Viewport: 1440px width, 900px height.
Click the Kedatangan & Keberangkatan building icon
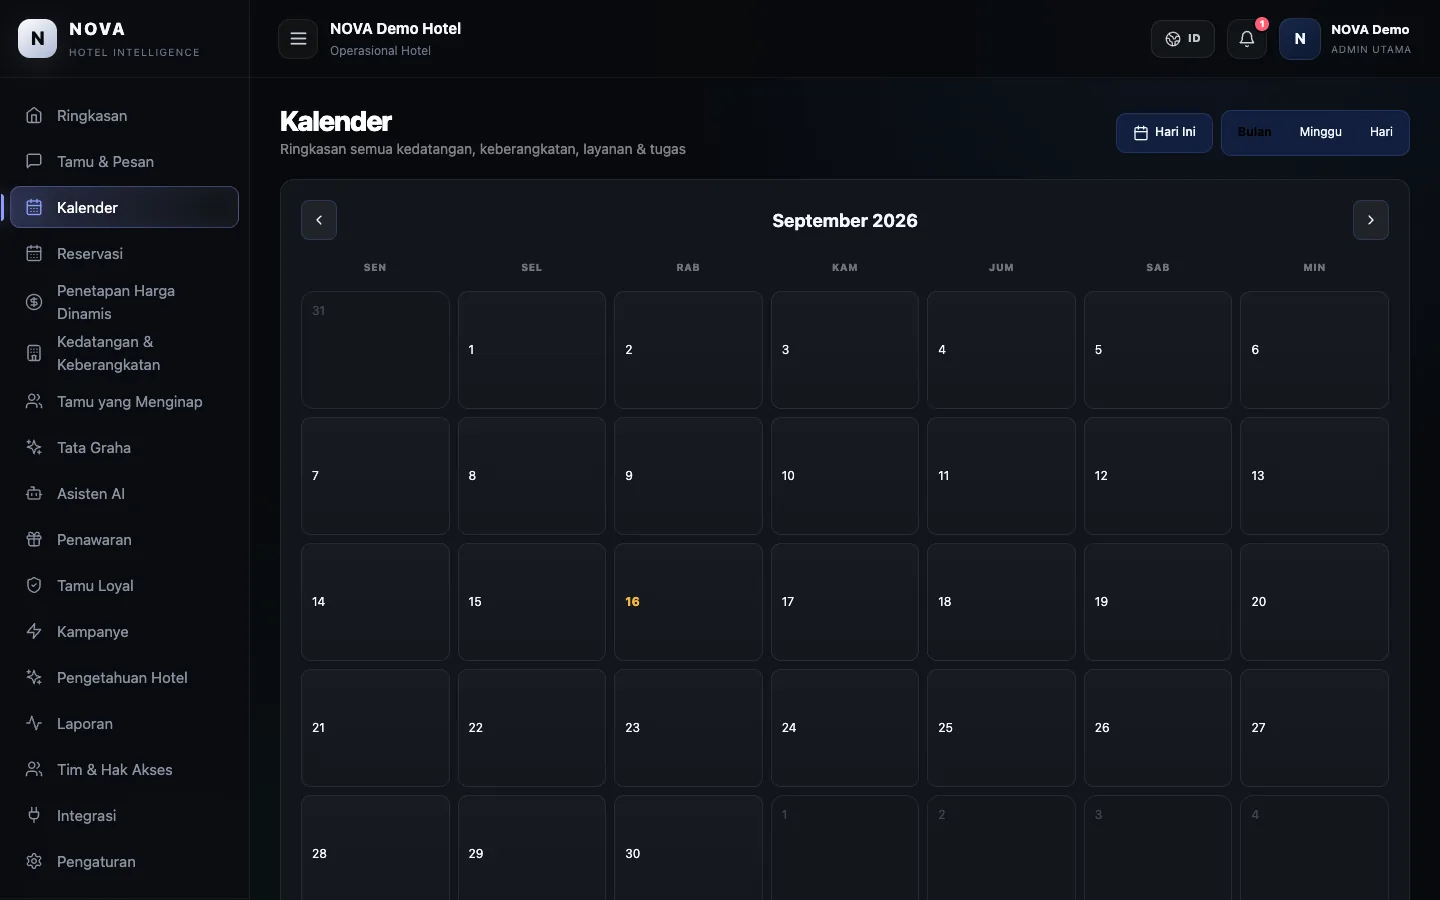[34, 353]
